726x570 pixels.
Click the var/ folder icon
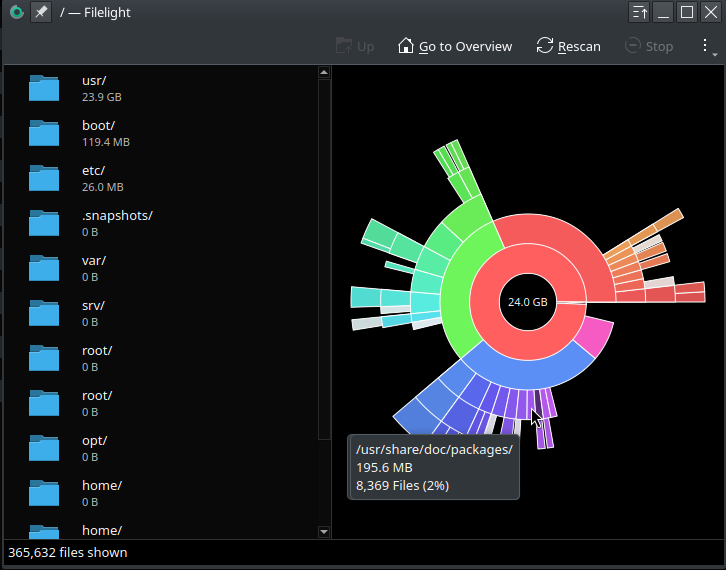coord(45,268)
